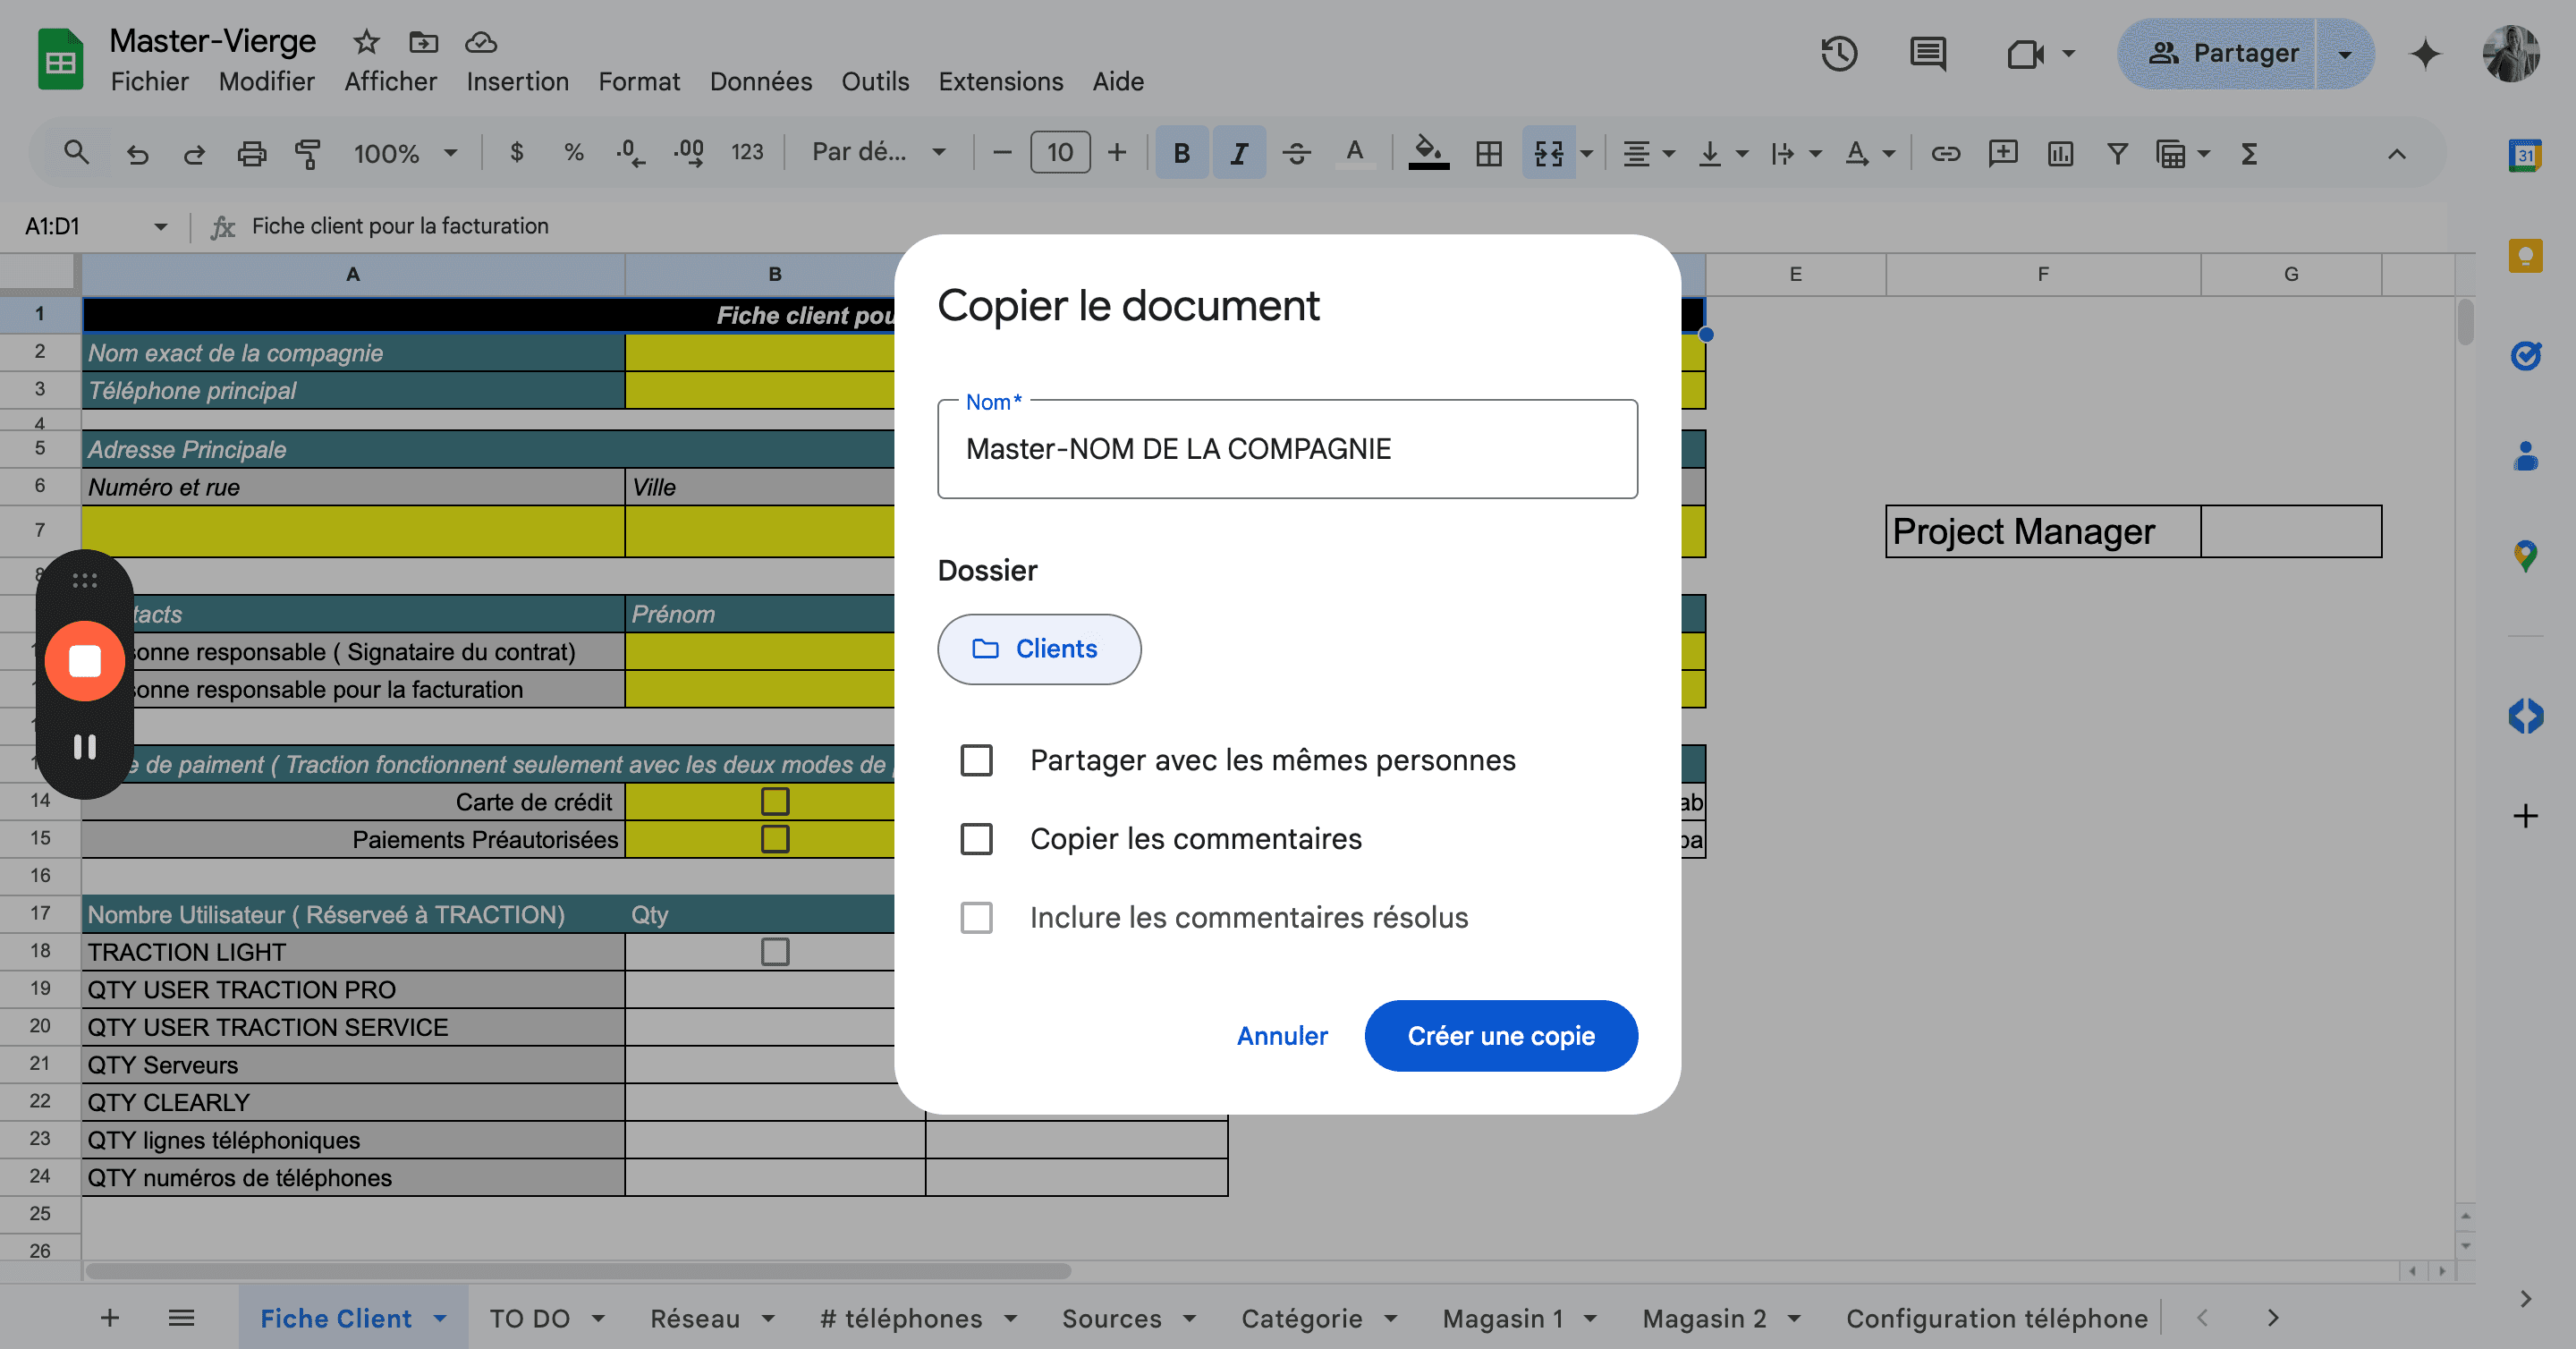Image resolution: width=2576 pixels, height=1349 pixels.
Task: Open the comments panel icon
Action: tap(1927, 54)
